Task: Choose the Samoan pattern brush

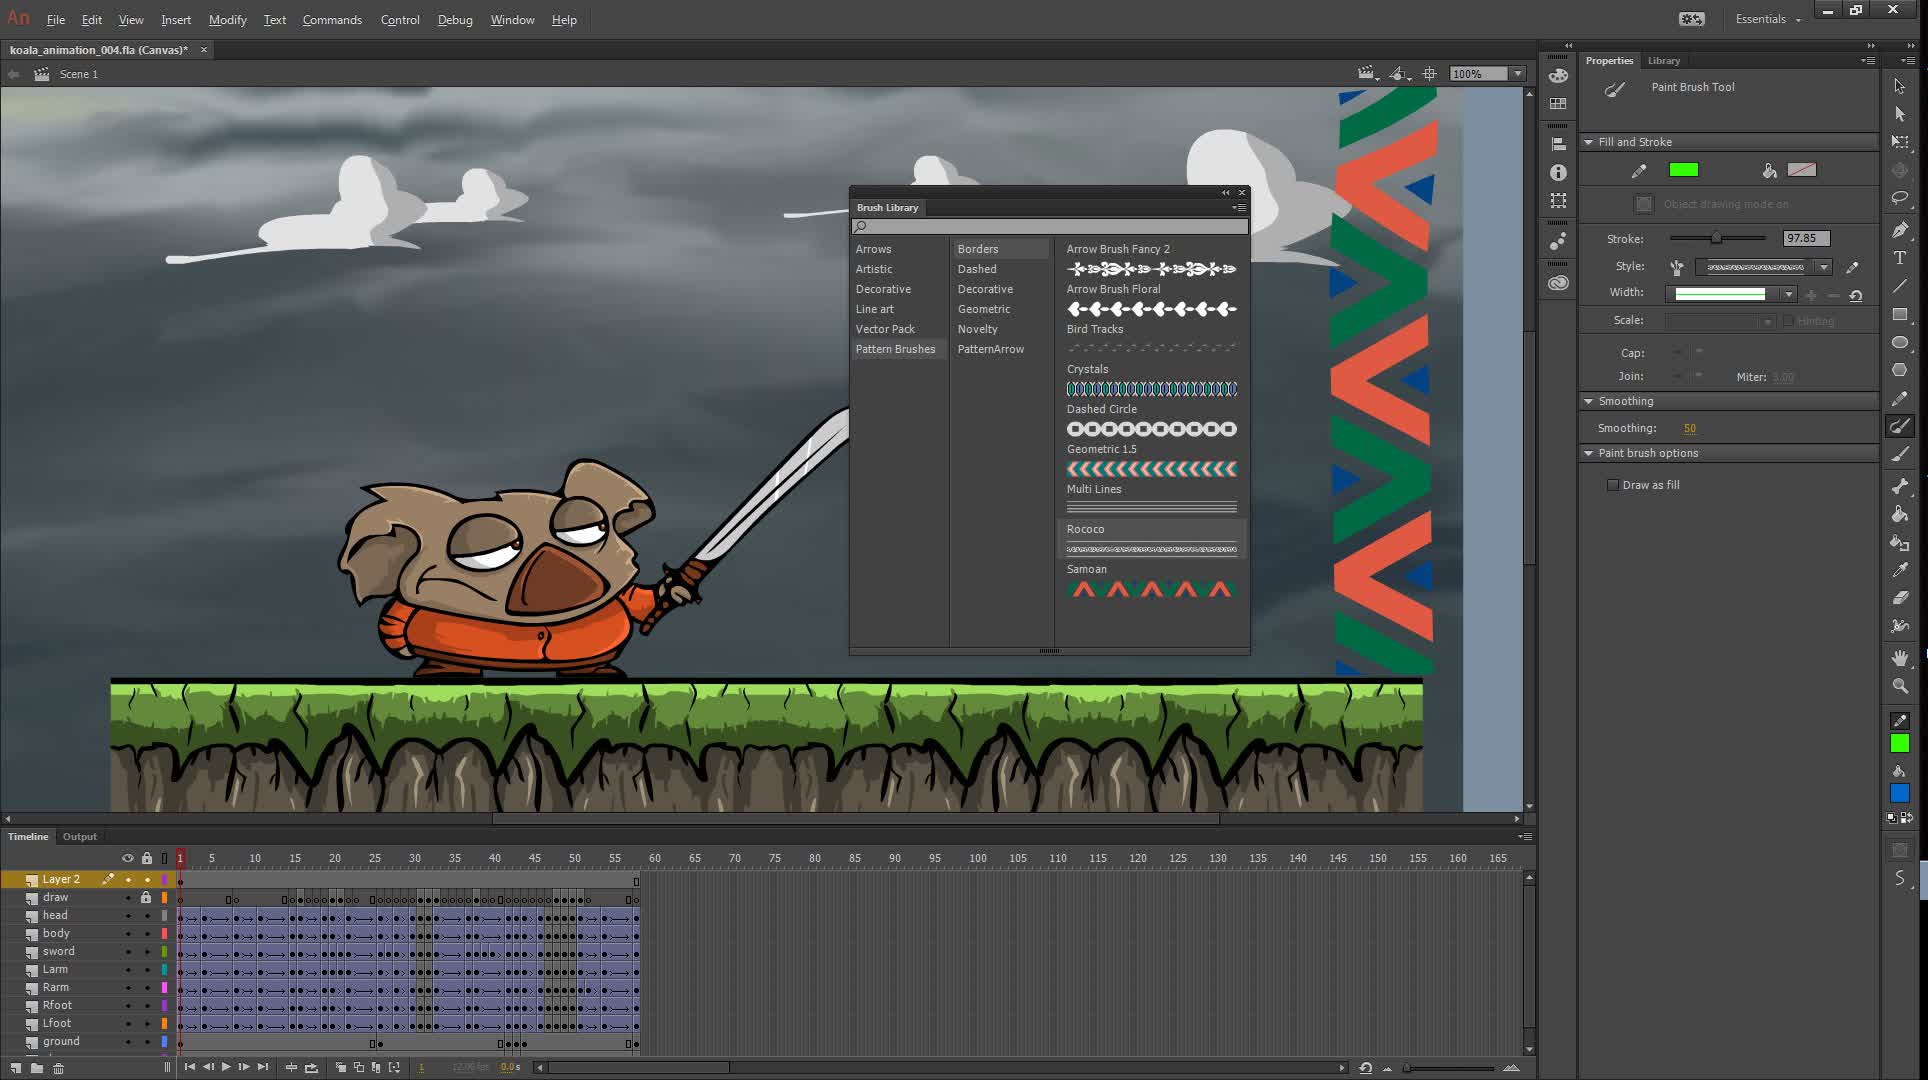Action: (1152, 580)
